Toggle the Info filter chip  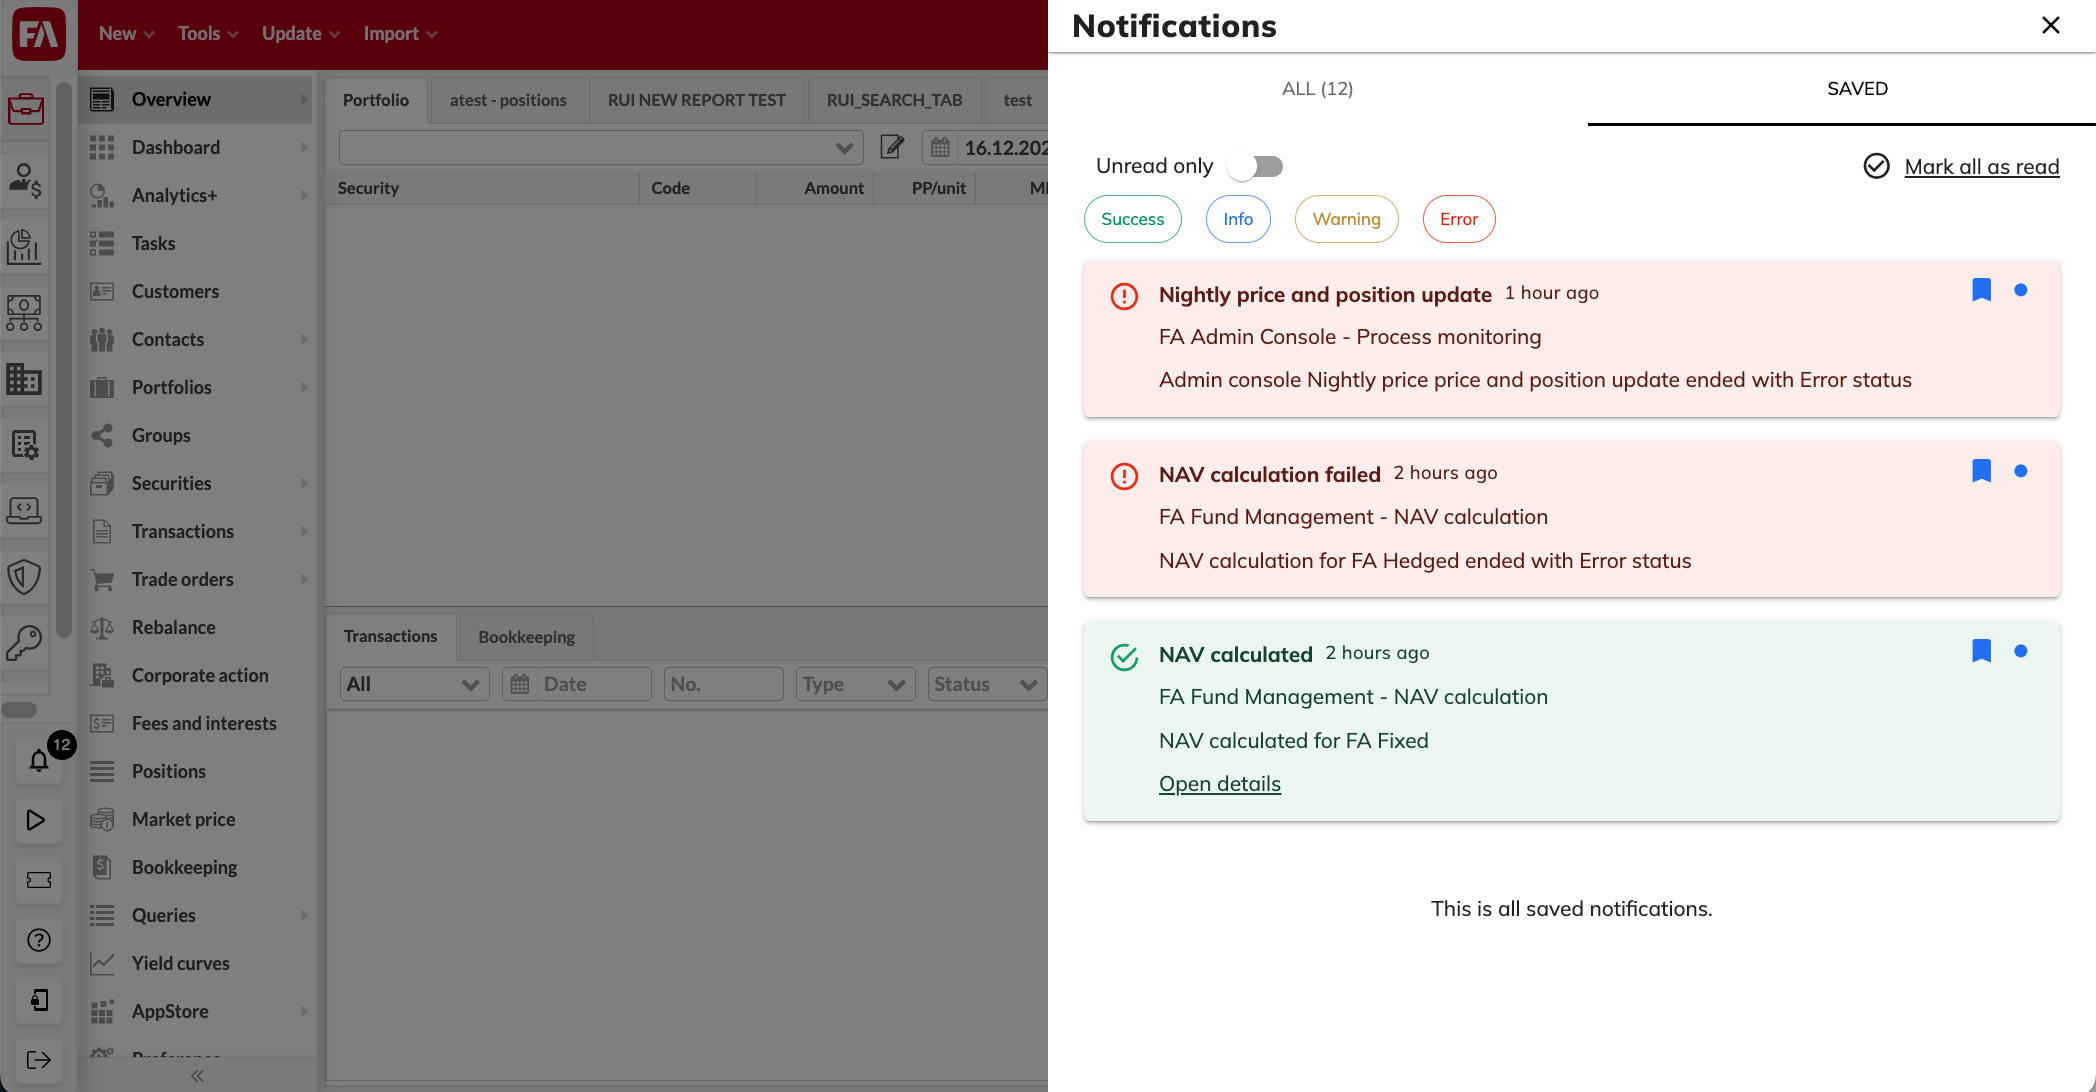[1238, 219]
